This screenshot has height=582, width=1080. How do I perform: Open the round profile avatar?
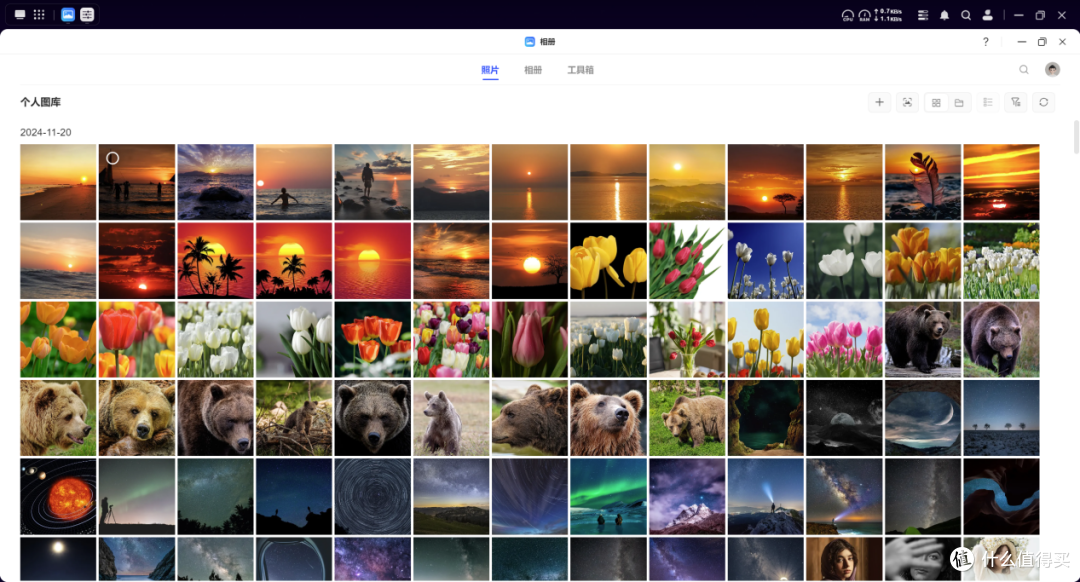(1052, 70)
